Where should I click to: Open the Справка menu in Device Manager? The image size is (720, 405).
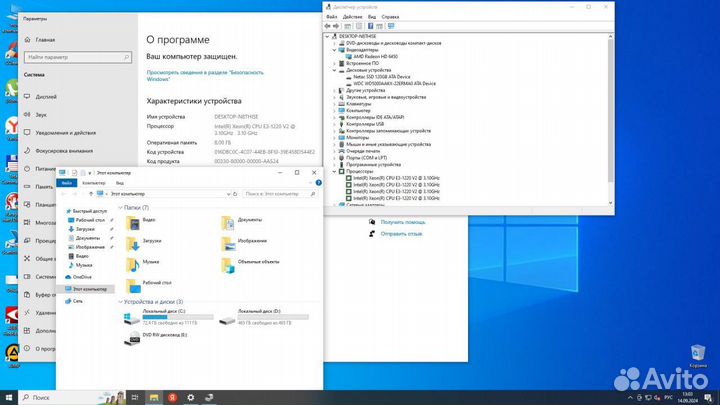[390, 17]
